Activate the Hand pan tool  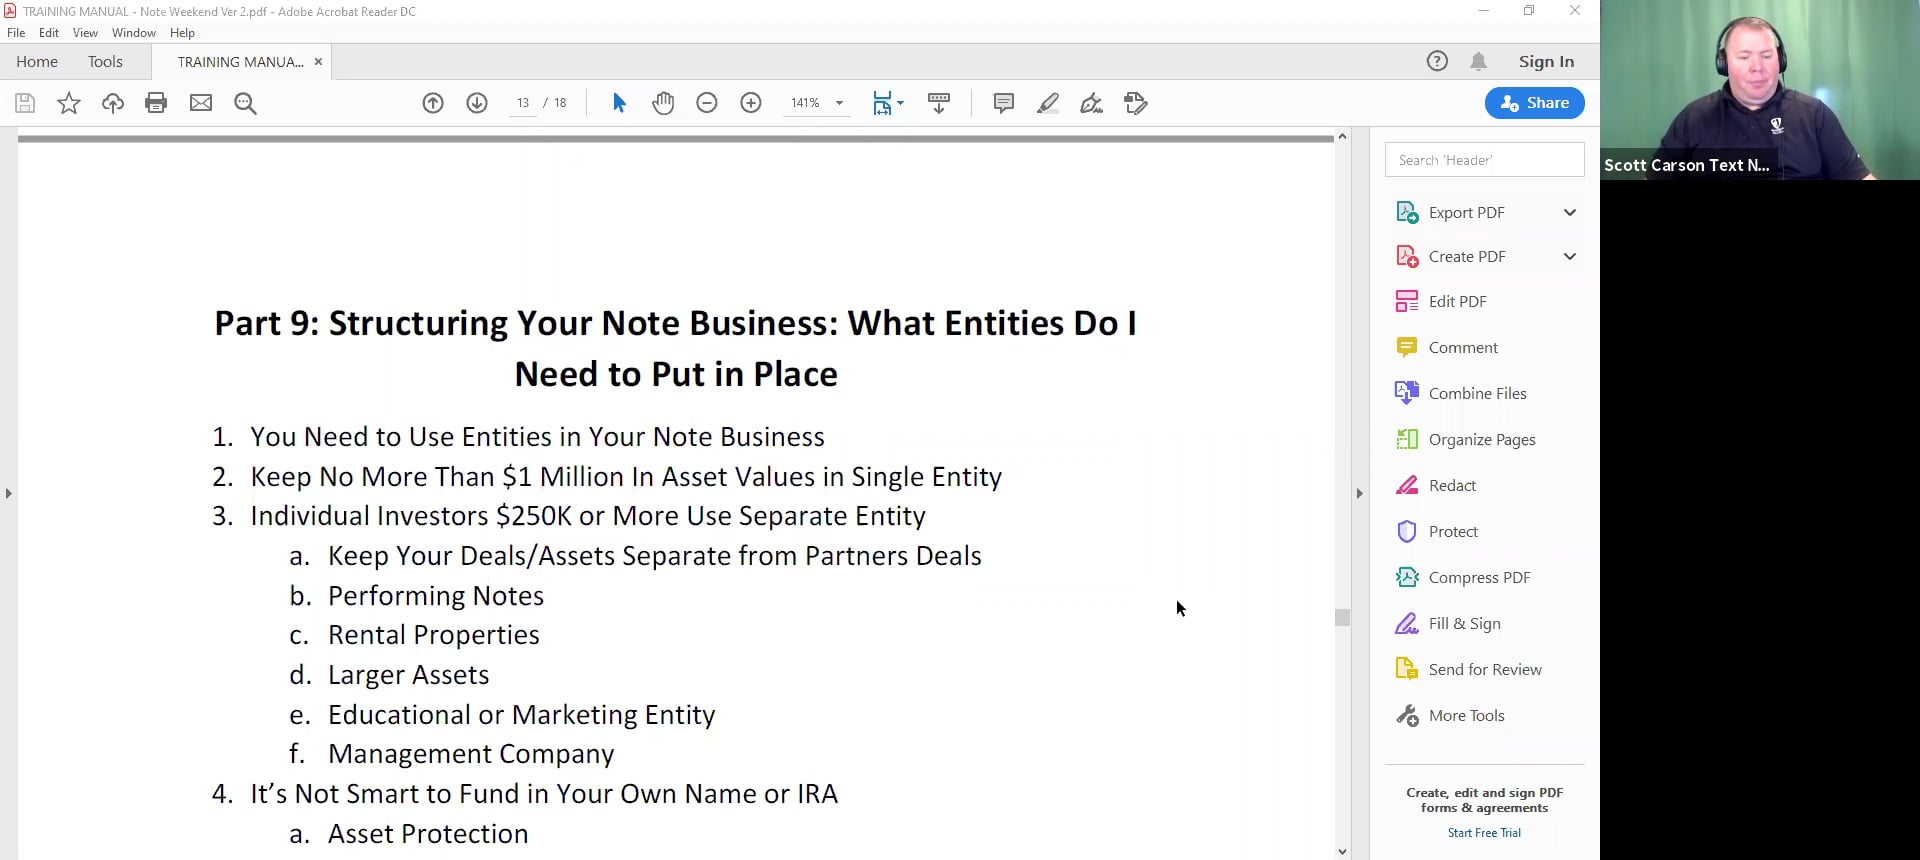click(663, 103)
